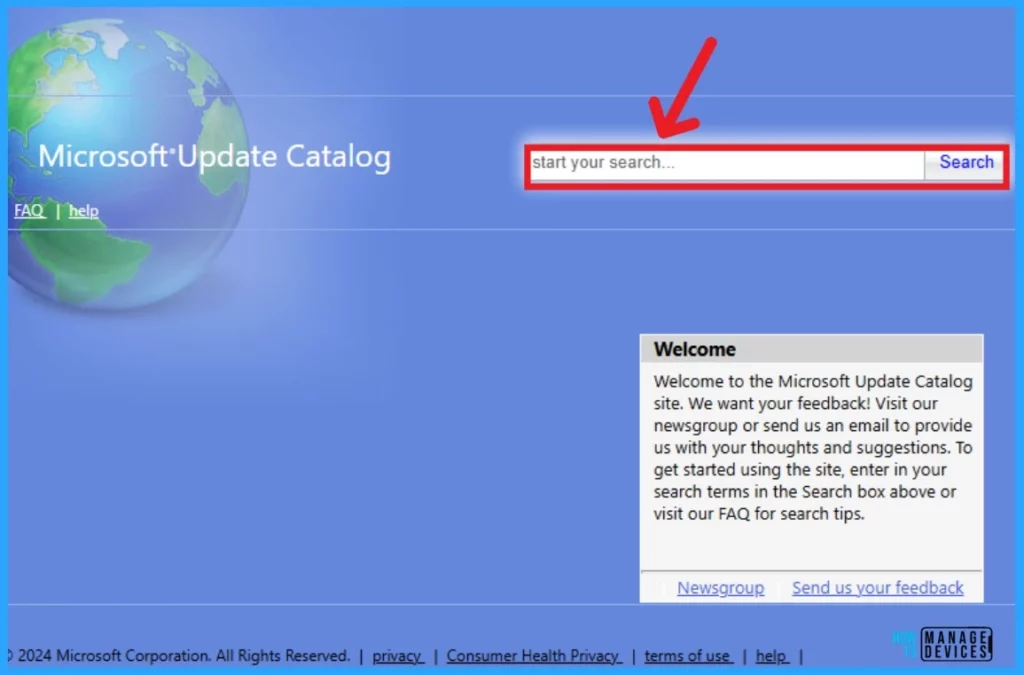Click the Search button
The width and height of the screenshot is (1024, 675).
coord(966,162)
